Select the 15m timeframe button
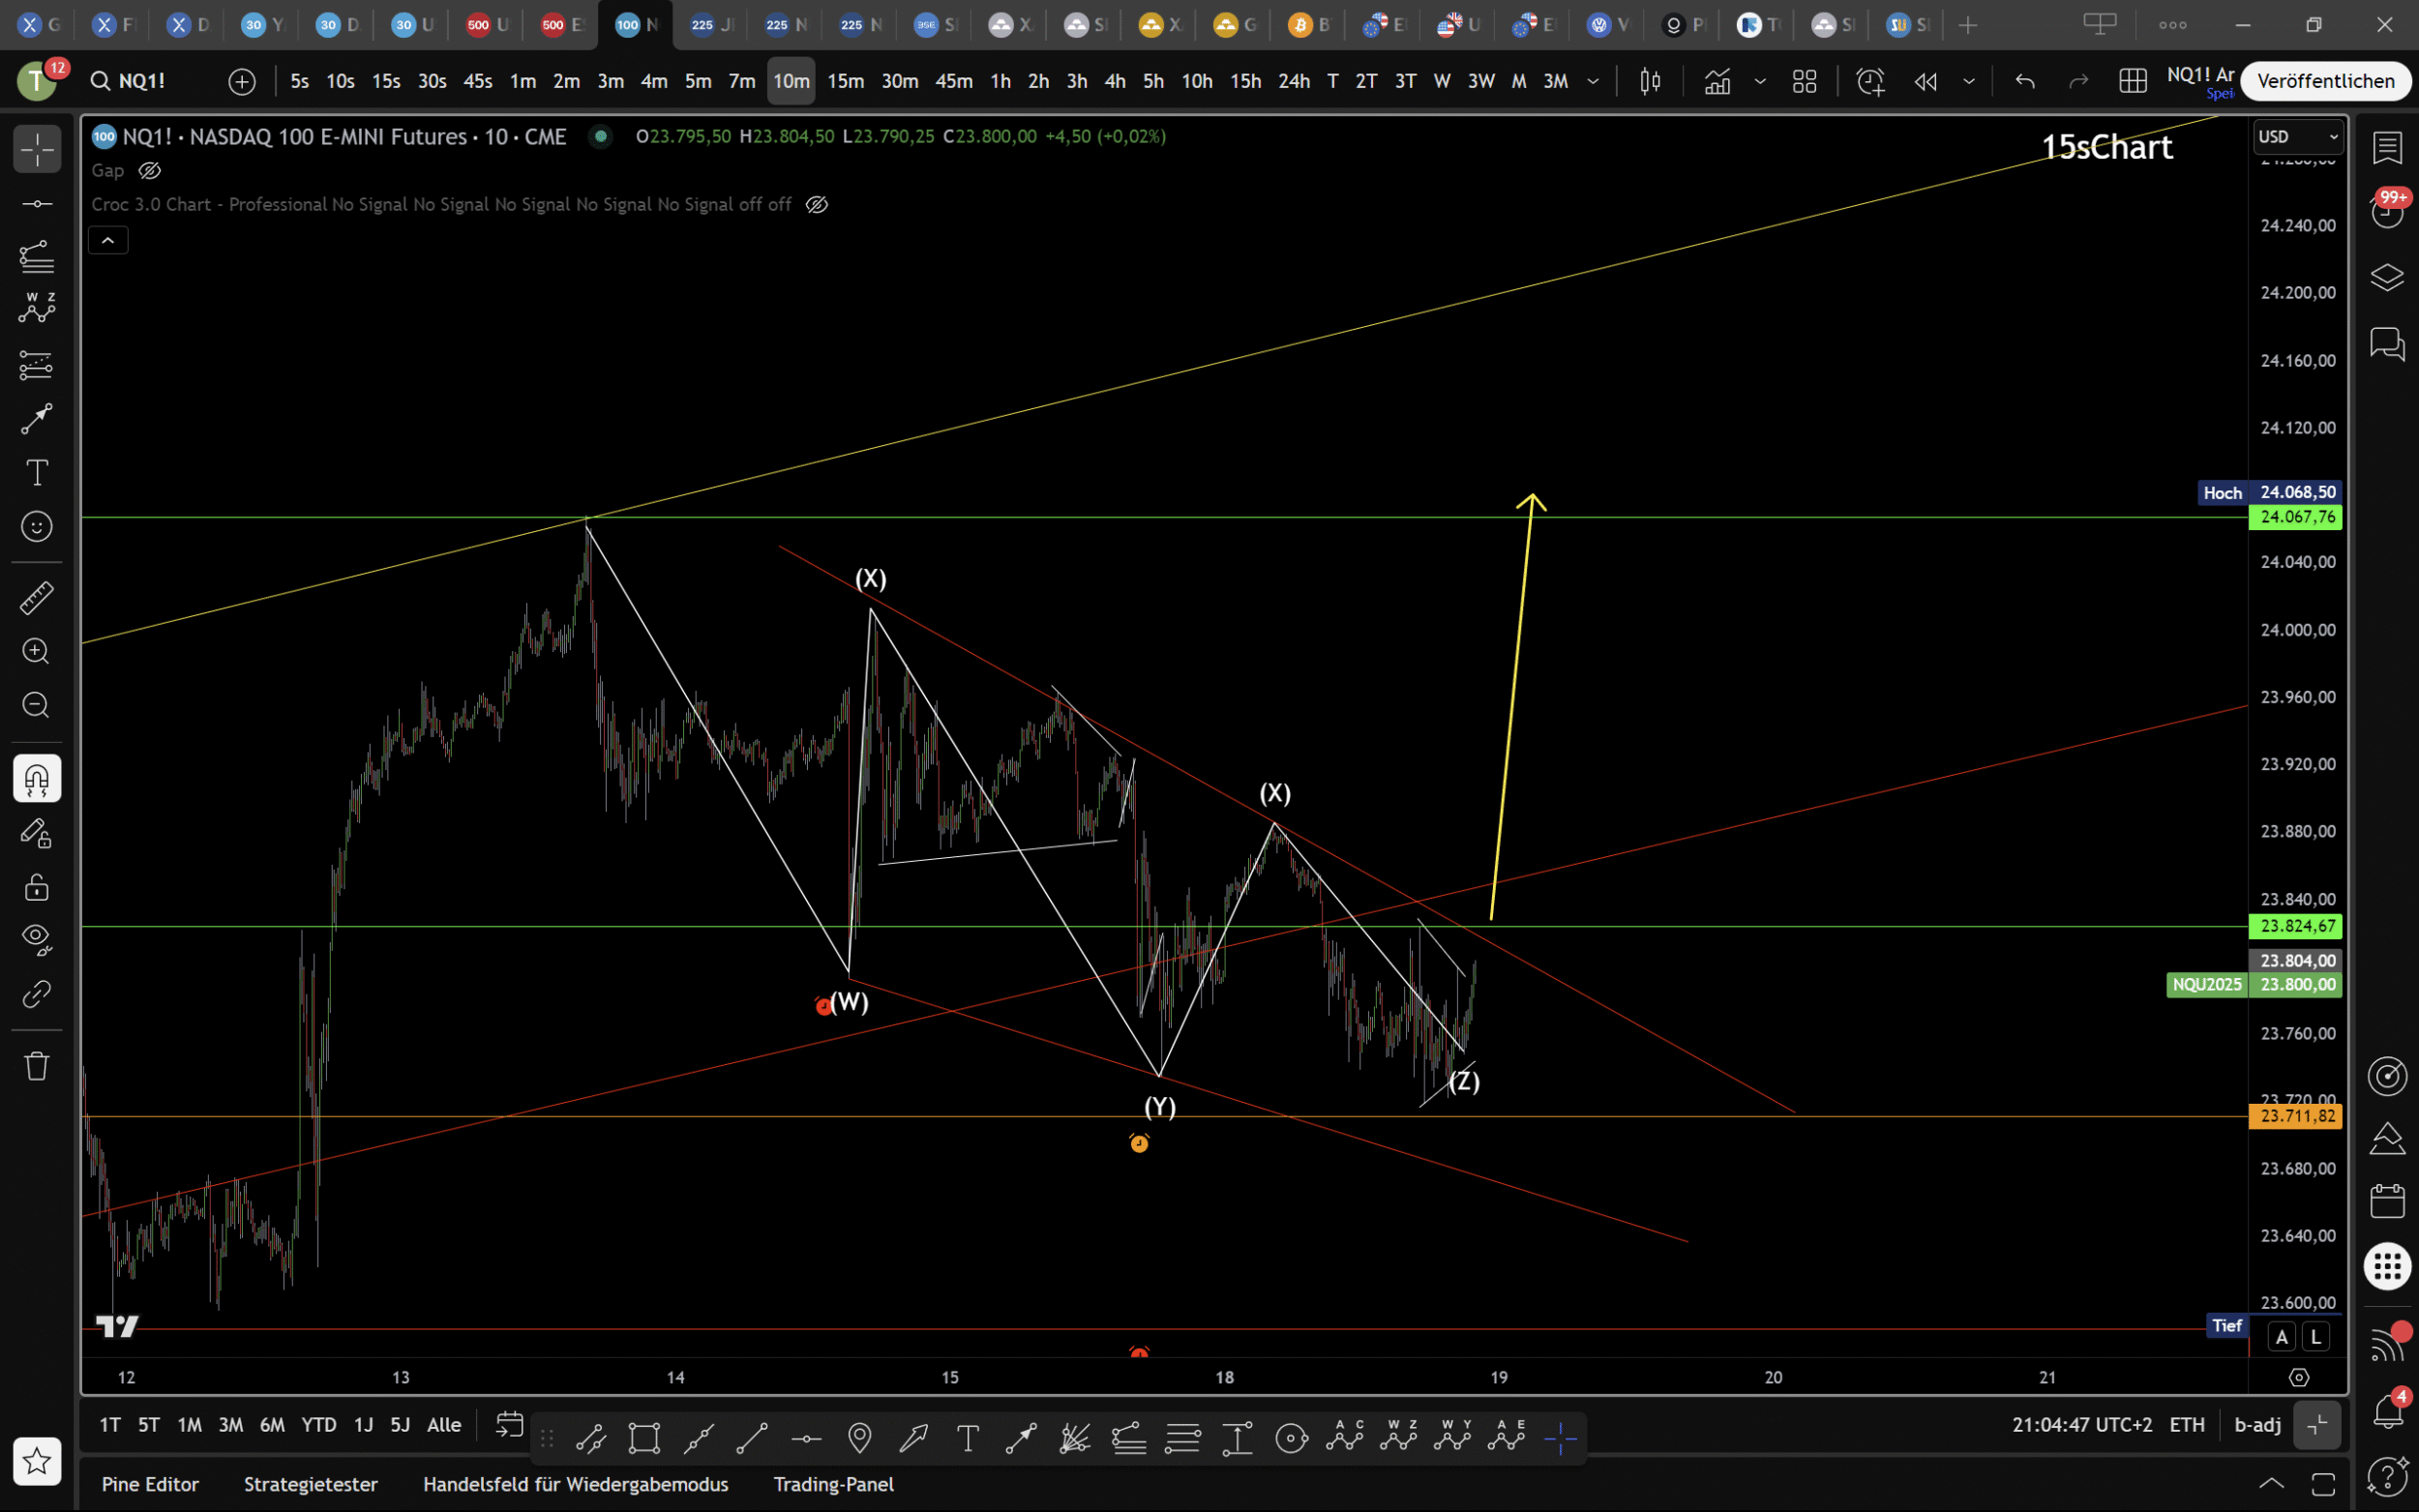Screen dimensions: 2419x1512 [x=845, y=81]
